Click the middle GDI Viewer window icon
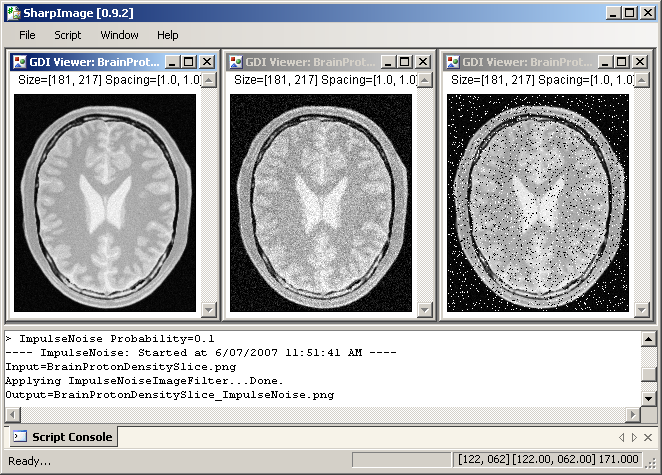The image size is (662, 475). 236,62
